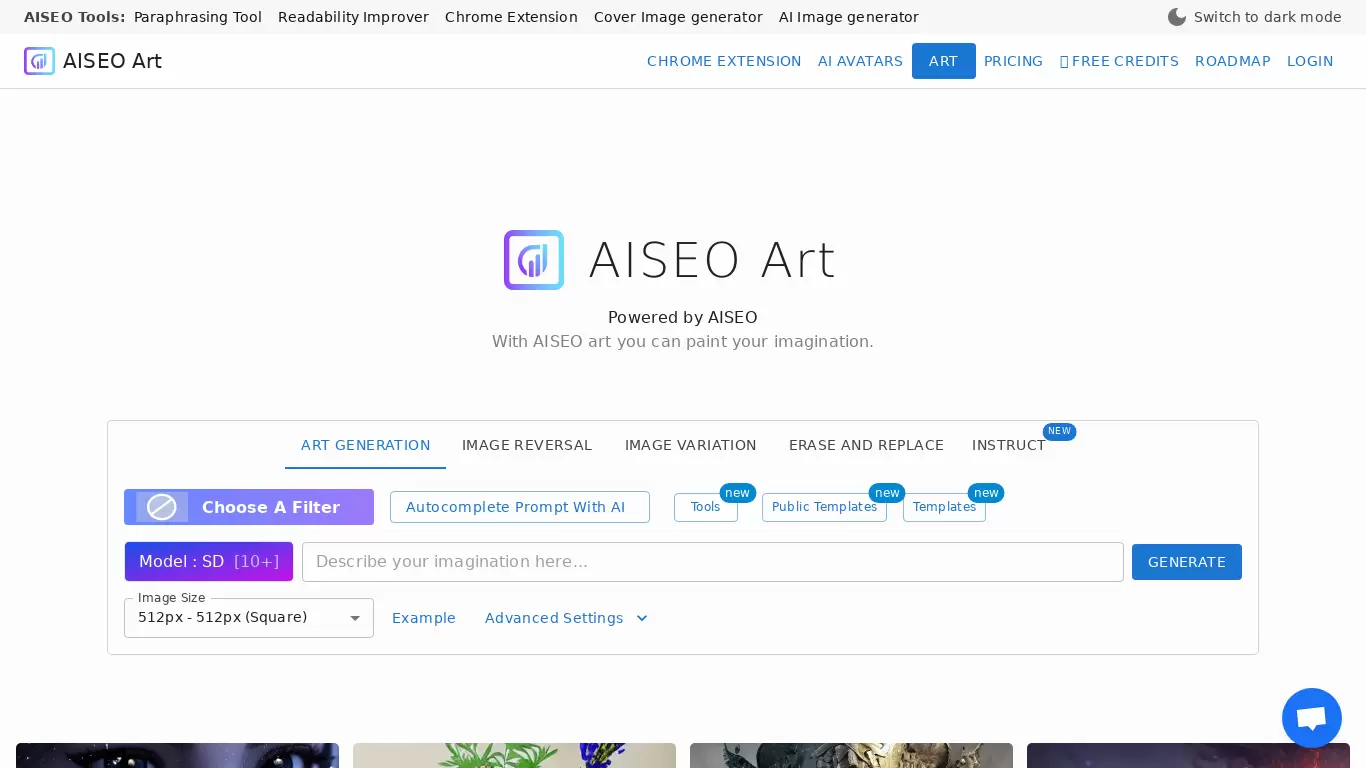Switch to the Image Reversal tab
Screen dimensions: 1366x768
[x=527, y=445]
